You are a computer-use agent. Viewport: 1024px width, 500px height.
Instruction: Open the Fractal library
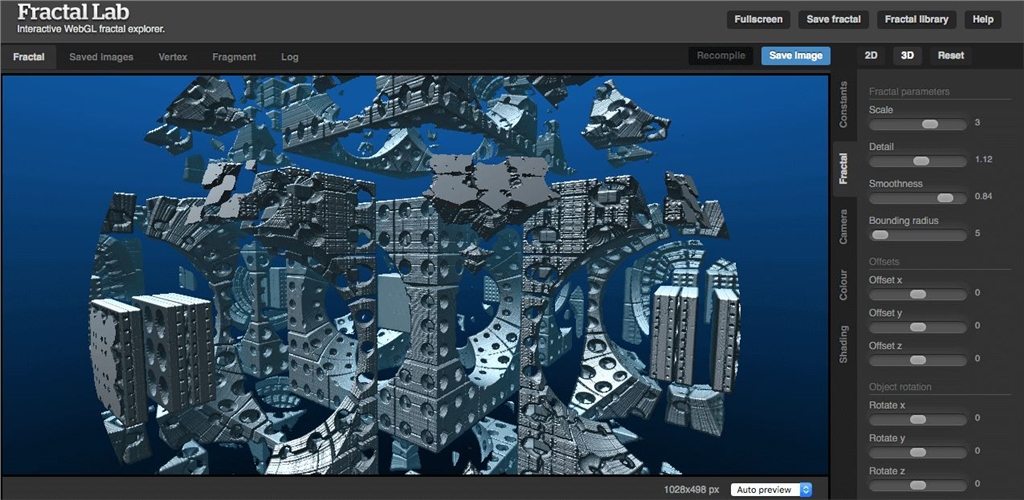click(917, 19)
